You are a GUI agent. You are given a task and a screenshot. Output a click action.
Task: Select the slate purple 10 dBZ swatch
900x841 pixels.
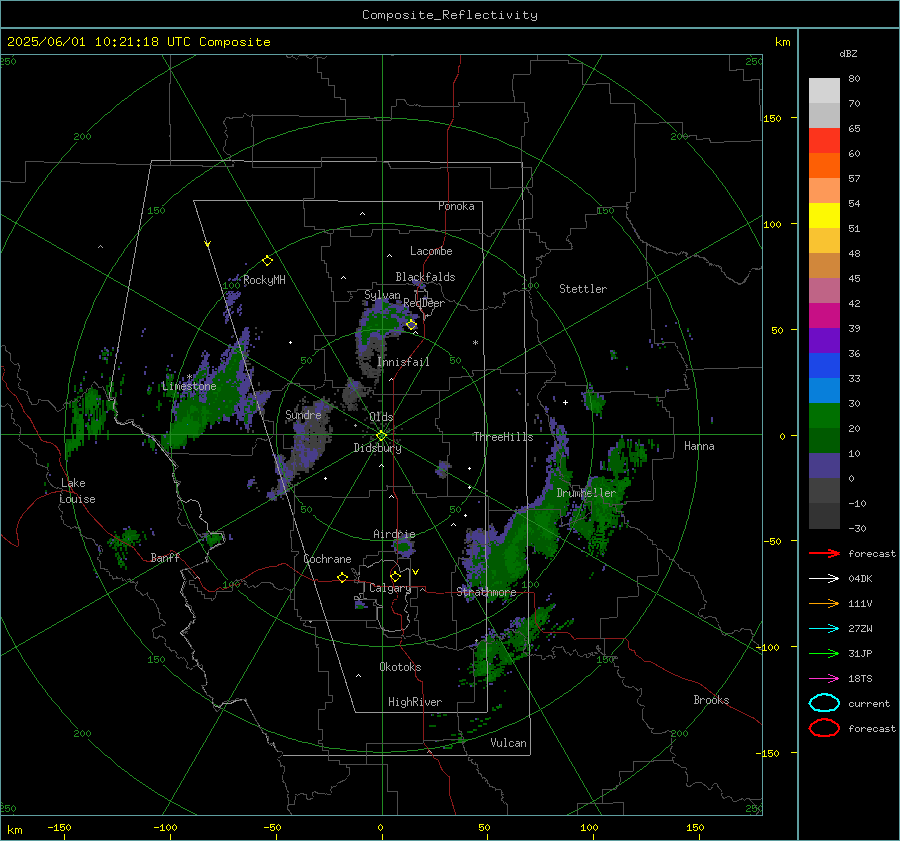tap(824, 465)
